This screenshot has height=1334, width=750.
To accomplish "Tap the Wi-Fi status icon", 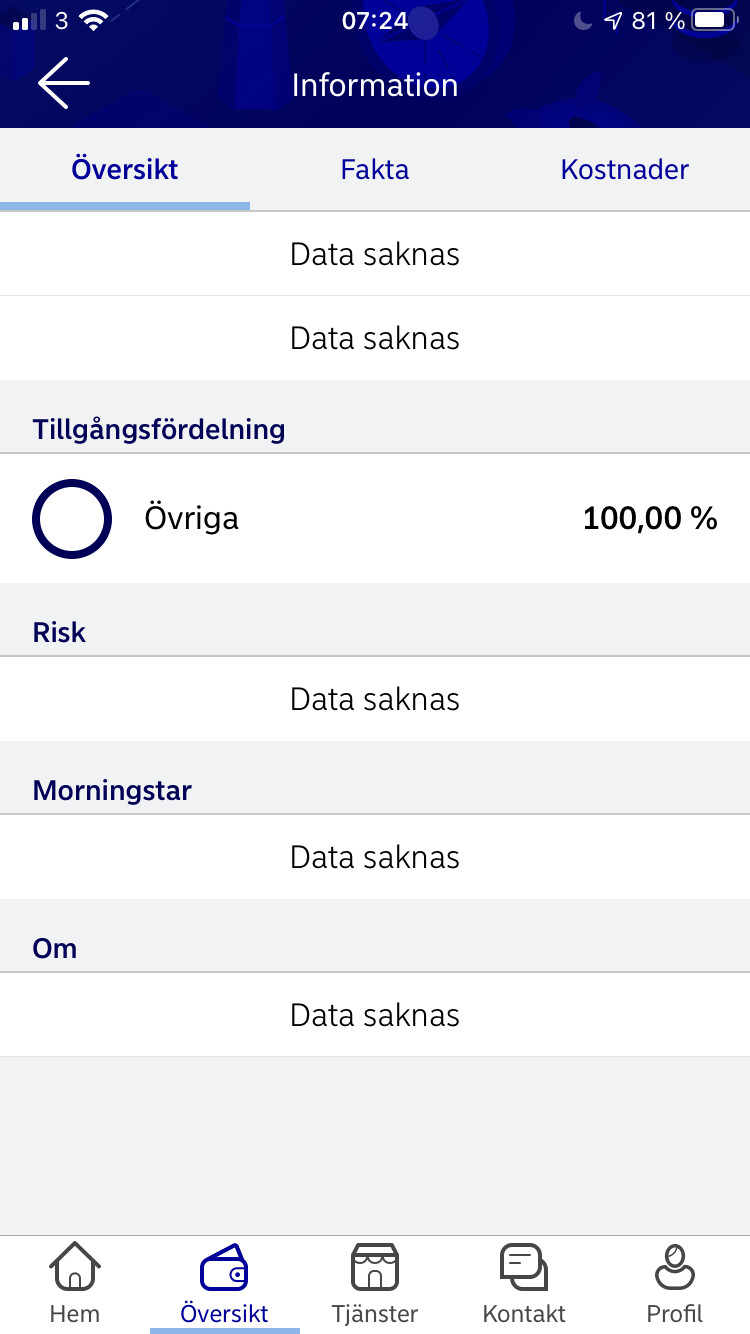I will click(93, 20).
